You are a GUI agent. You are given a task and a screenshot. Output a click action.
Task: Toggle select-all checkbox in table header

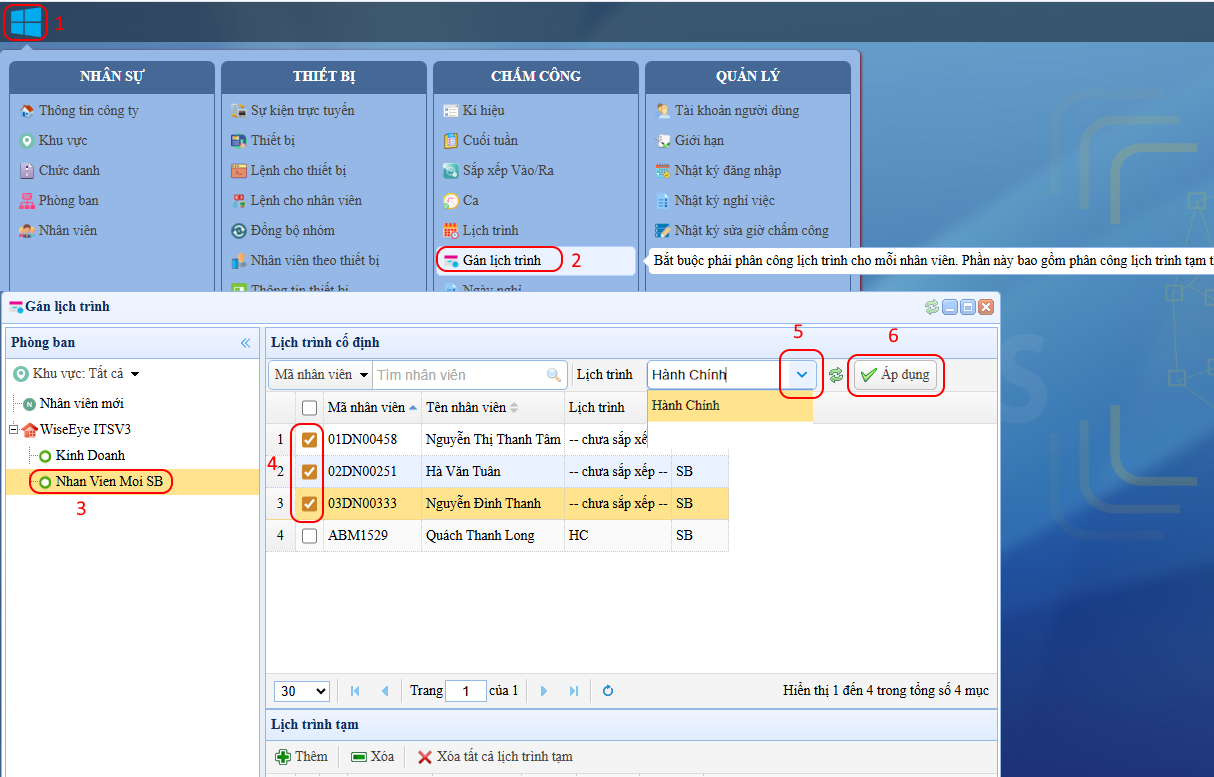click(x=310, y=407)
